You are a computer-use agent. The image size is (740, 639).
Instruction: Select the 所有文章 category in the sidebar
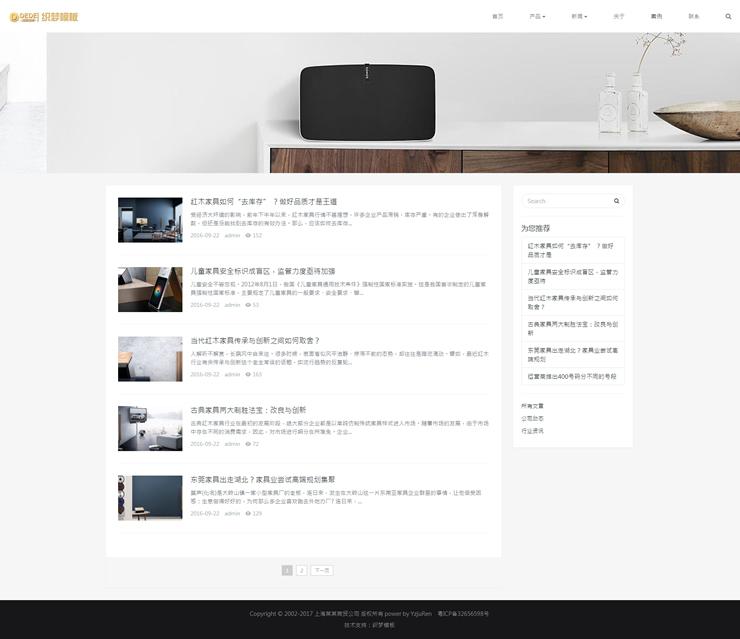[532, 406]
